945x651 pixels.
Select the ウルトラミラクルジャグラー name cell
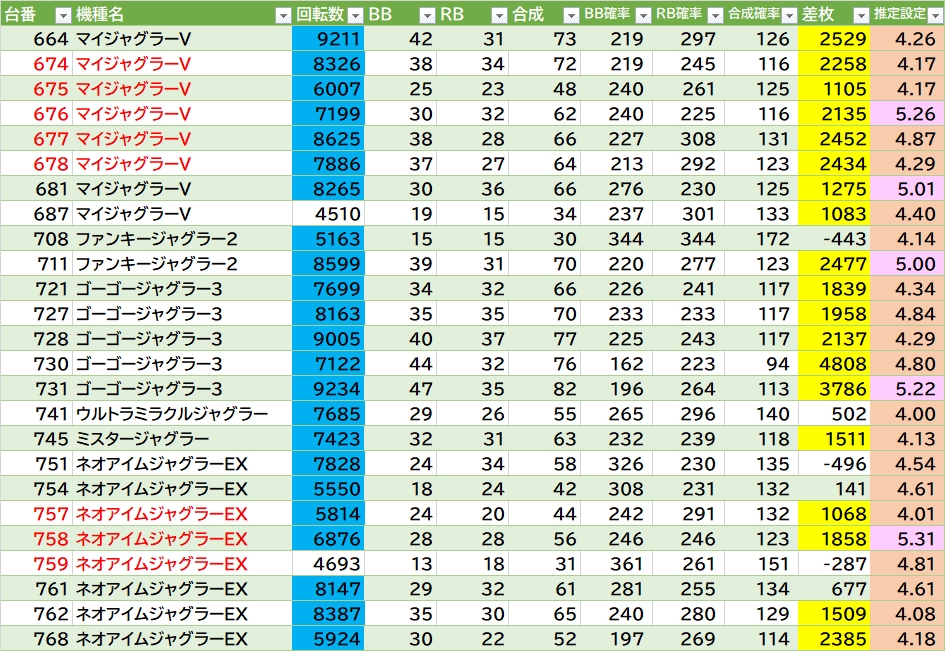[x=183, y=414]
